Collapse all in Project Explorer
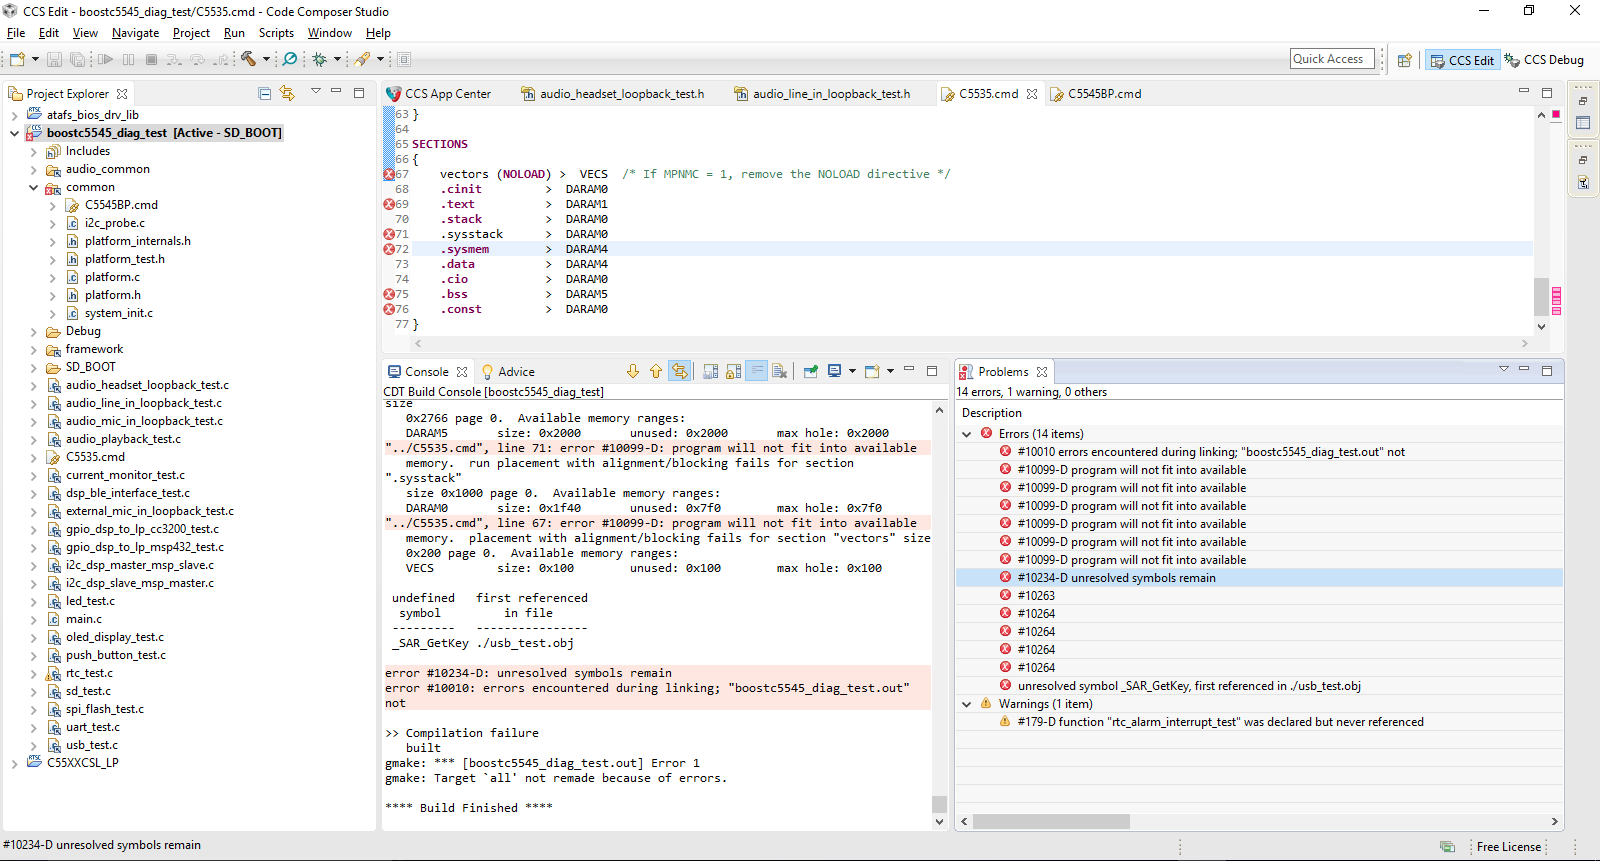The image size is (1600, 861). [265, 93]
